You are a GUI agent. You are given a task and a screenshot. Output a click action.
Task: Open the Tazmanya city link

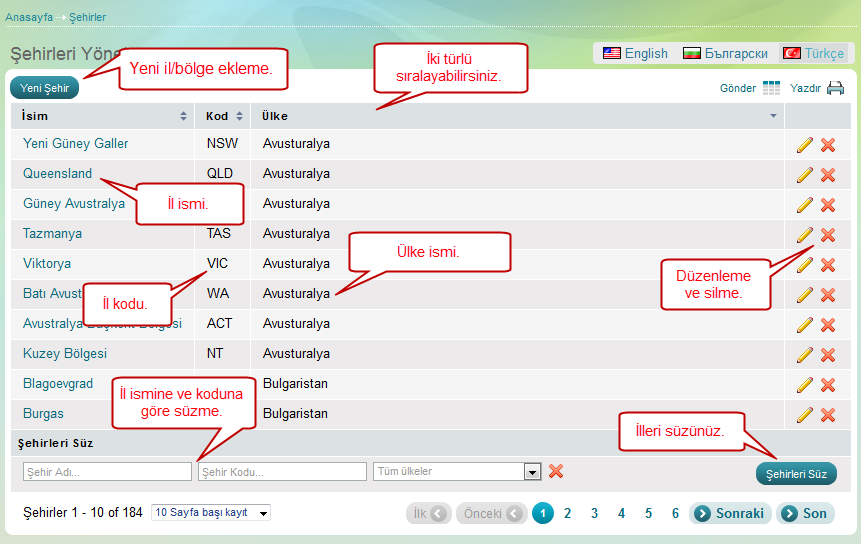(52, 234)
